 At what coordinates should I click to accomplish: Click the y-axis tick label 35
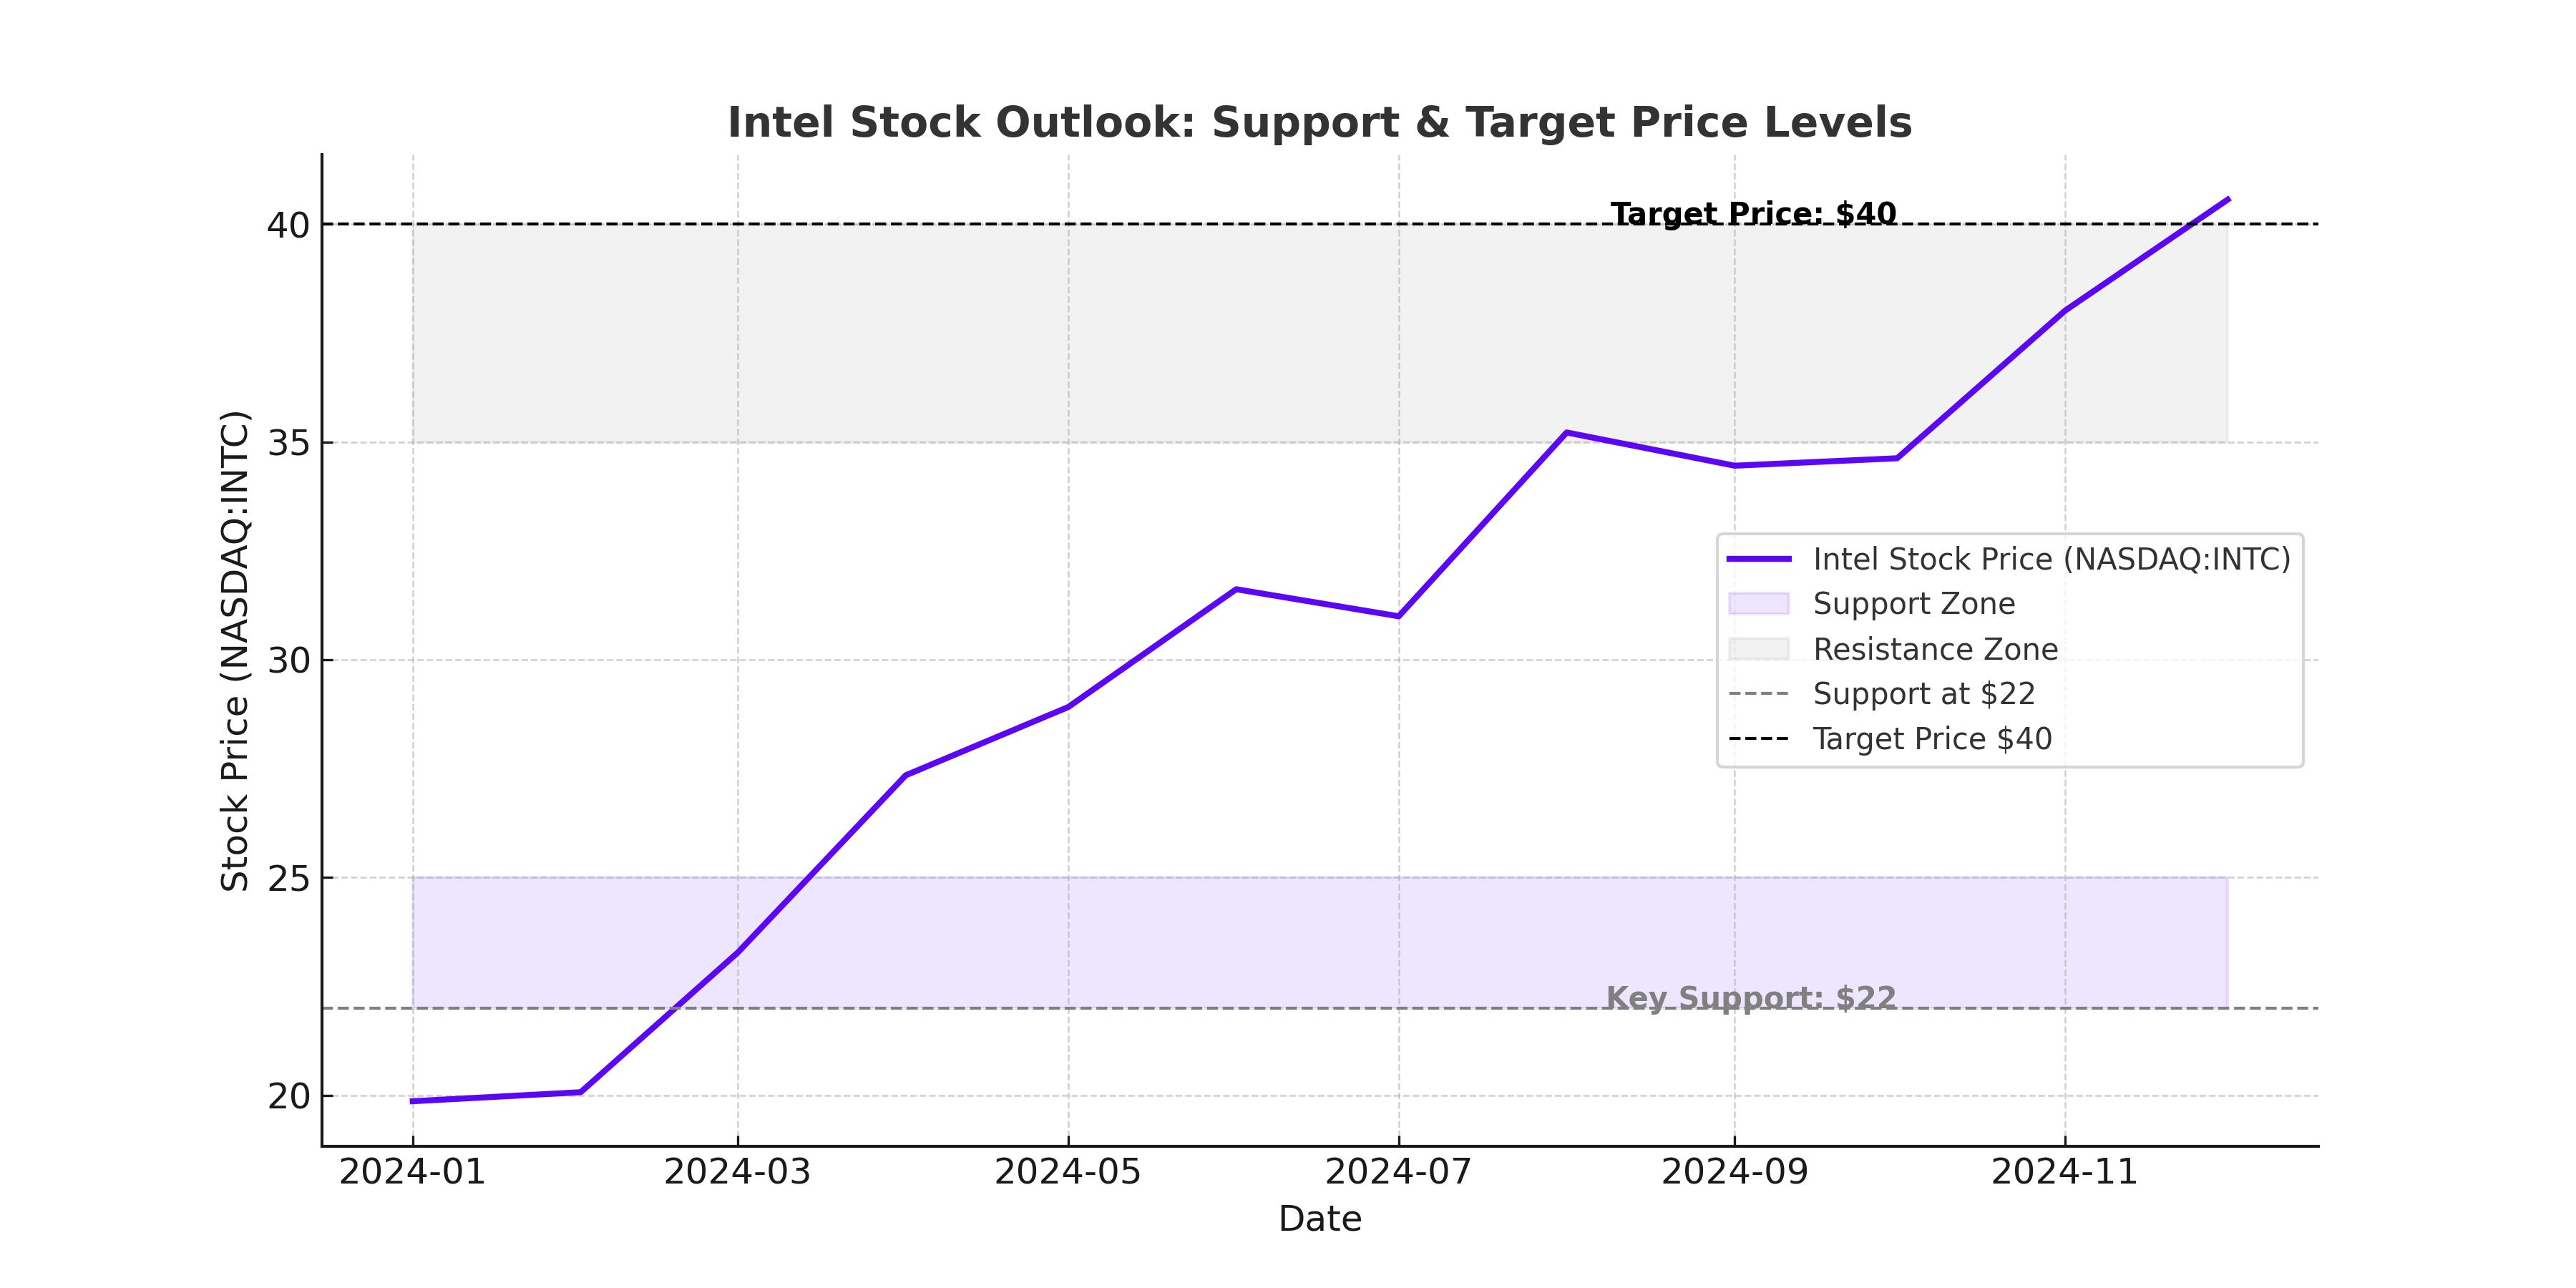click(288, 443)
